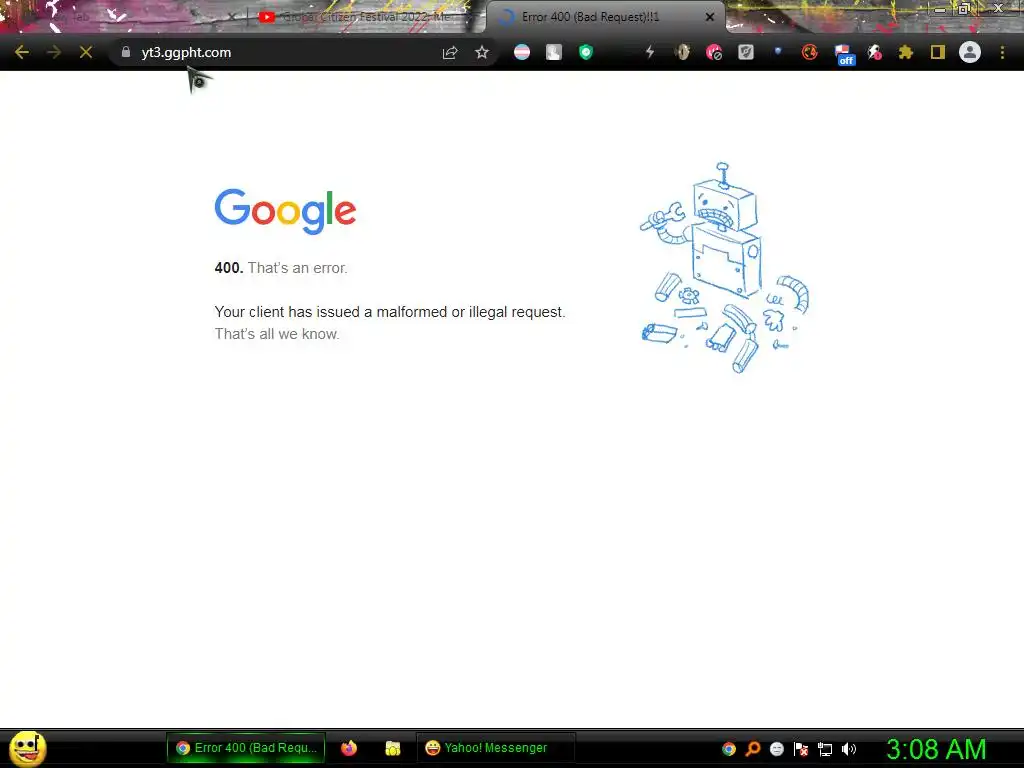
Task: Toggle the browser side panel
Action: coord(938,52)
